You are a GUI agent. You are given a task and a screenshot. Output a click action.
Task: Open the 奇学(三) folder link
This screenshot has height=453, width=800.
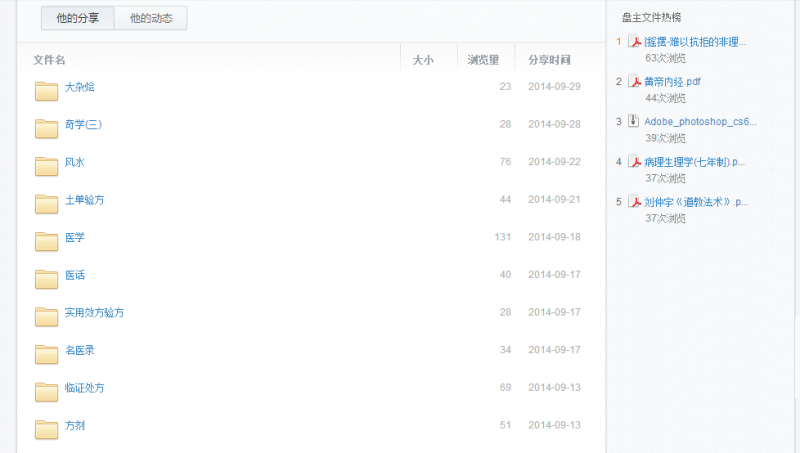(x=83, y=124)
